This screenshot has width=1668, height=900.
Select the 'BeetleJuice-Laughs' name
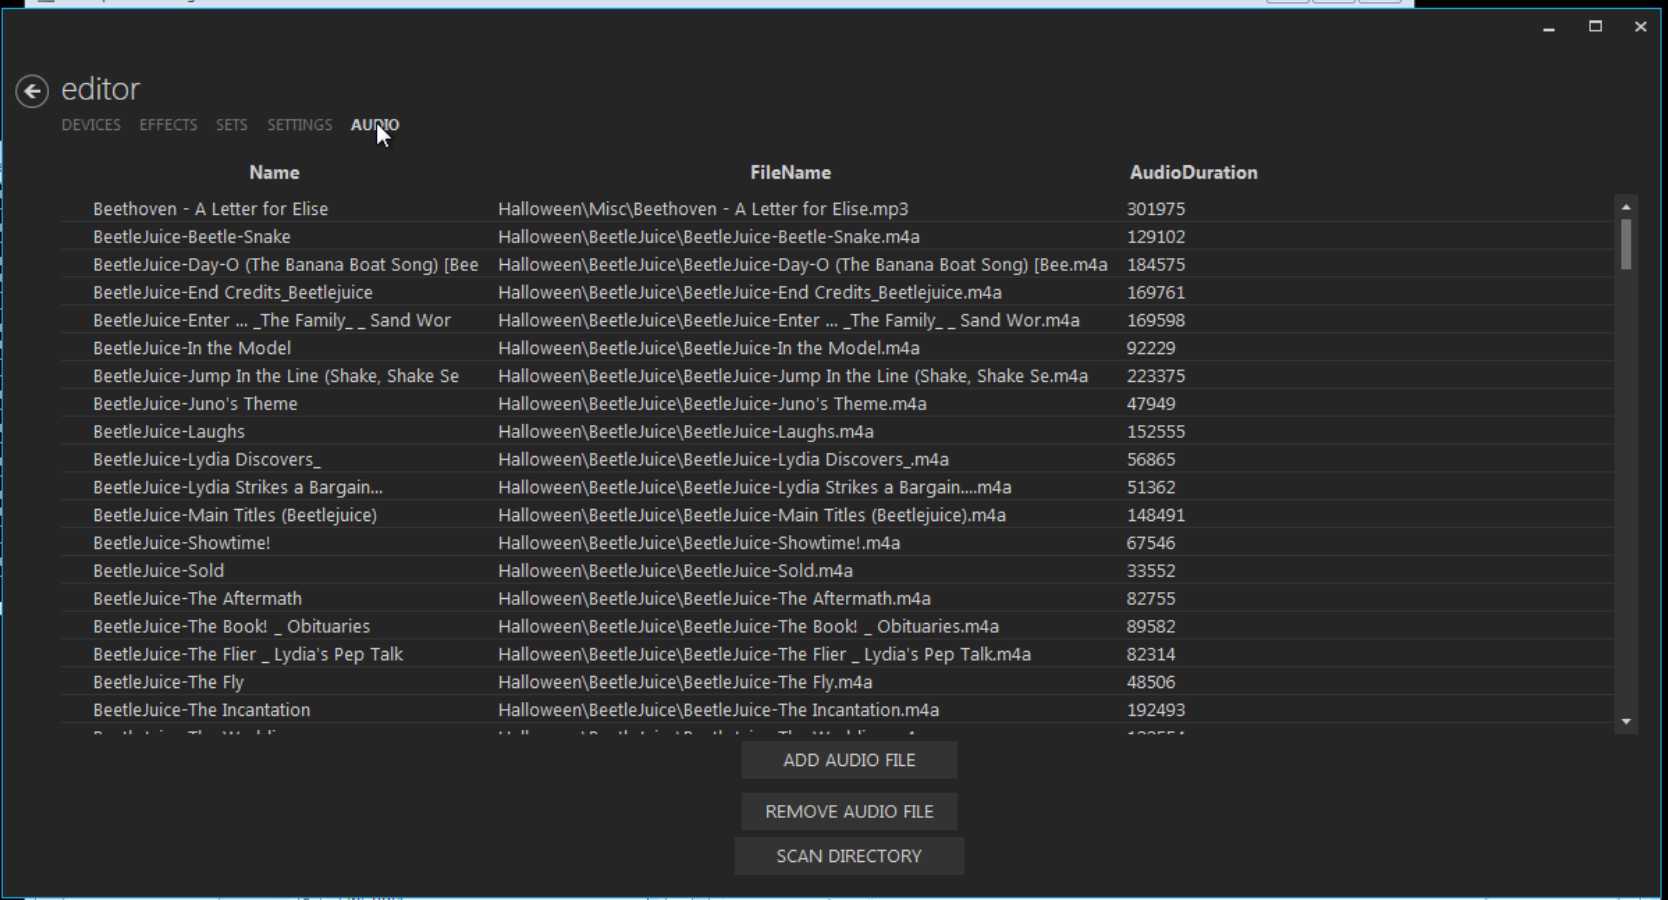click(x=169, y=432)
